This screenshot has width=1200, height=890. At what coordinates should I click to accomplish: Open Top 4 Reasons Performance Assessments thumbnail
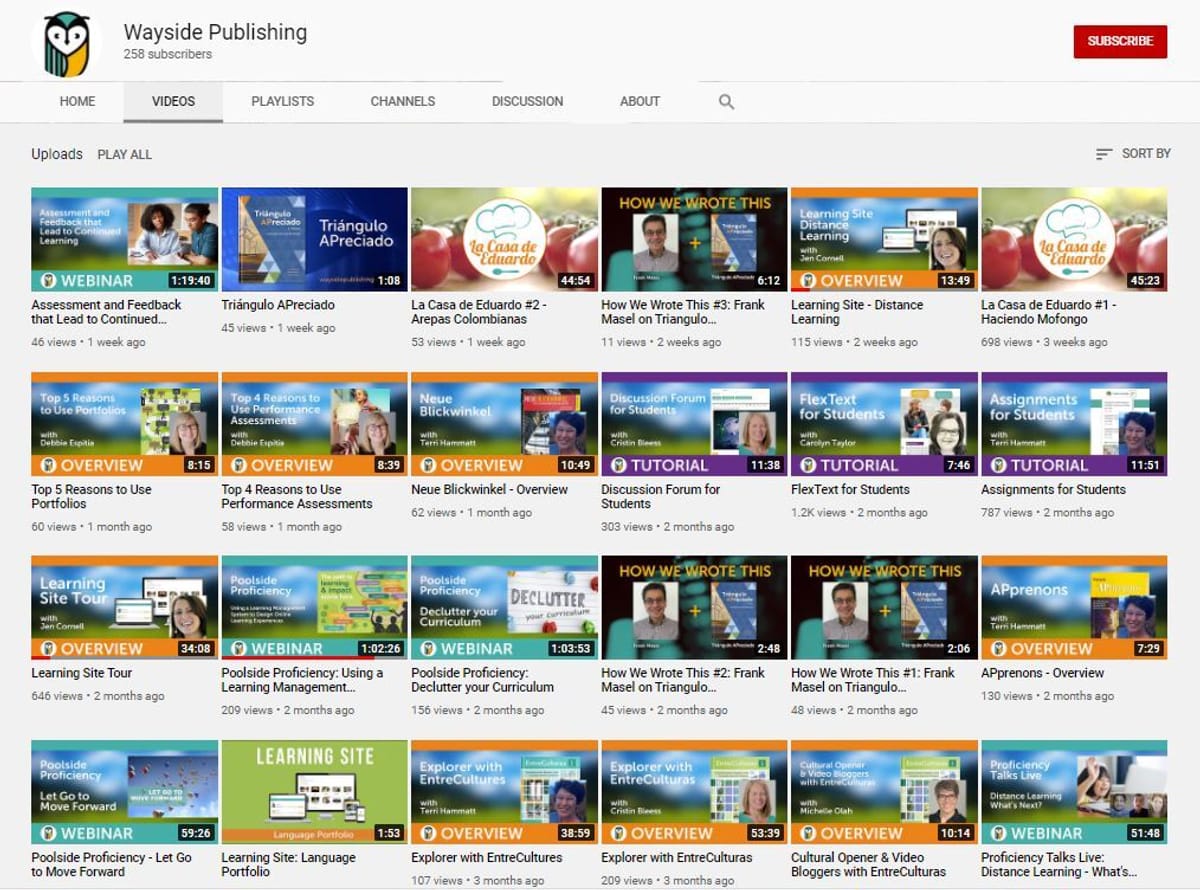tap(314, 424)
